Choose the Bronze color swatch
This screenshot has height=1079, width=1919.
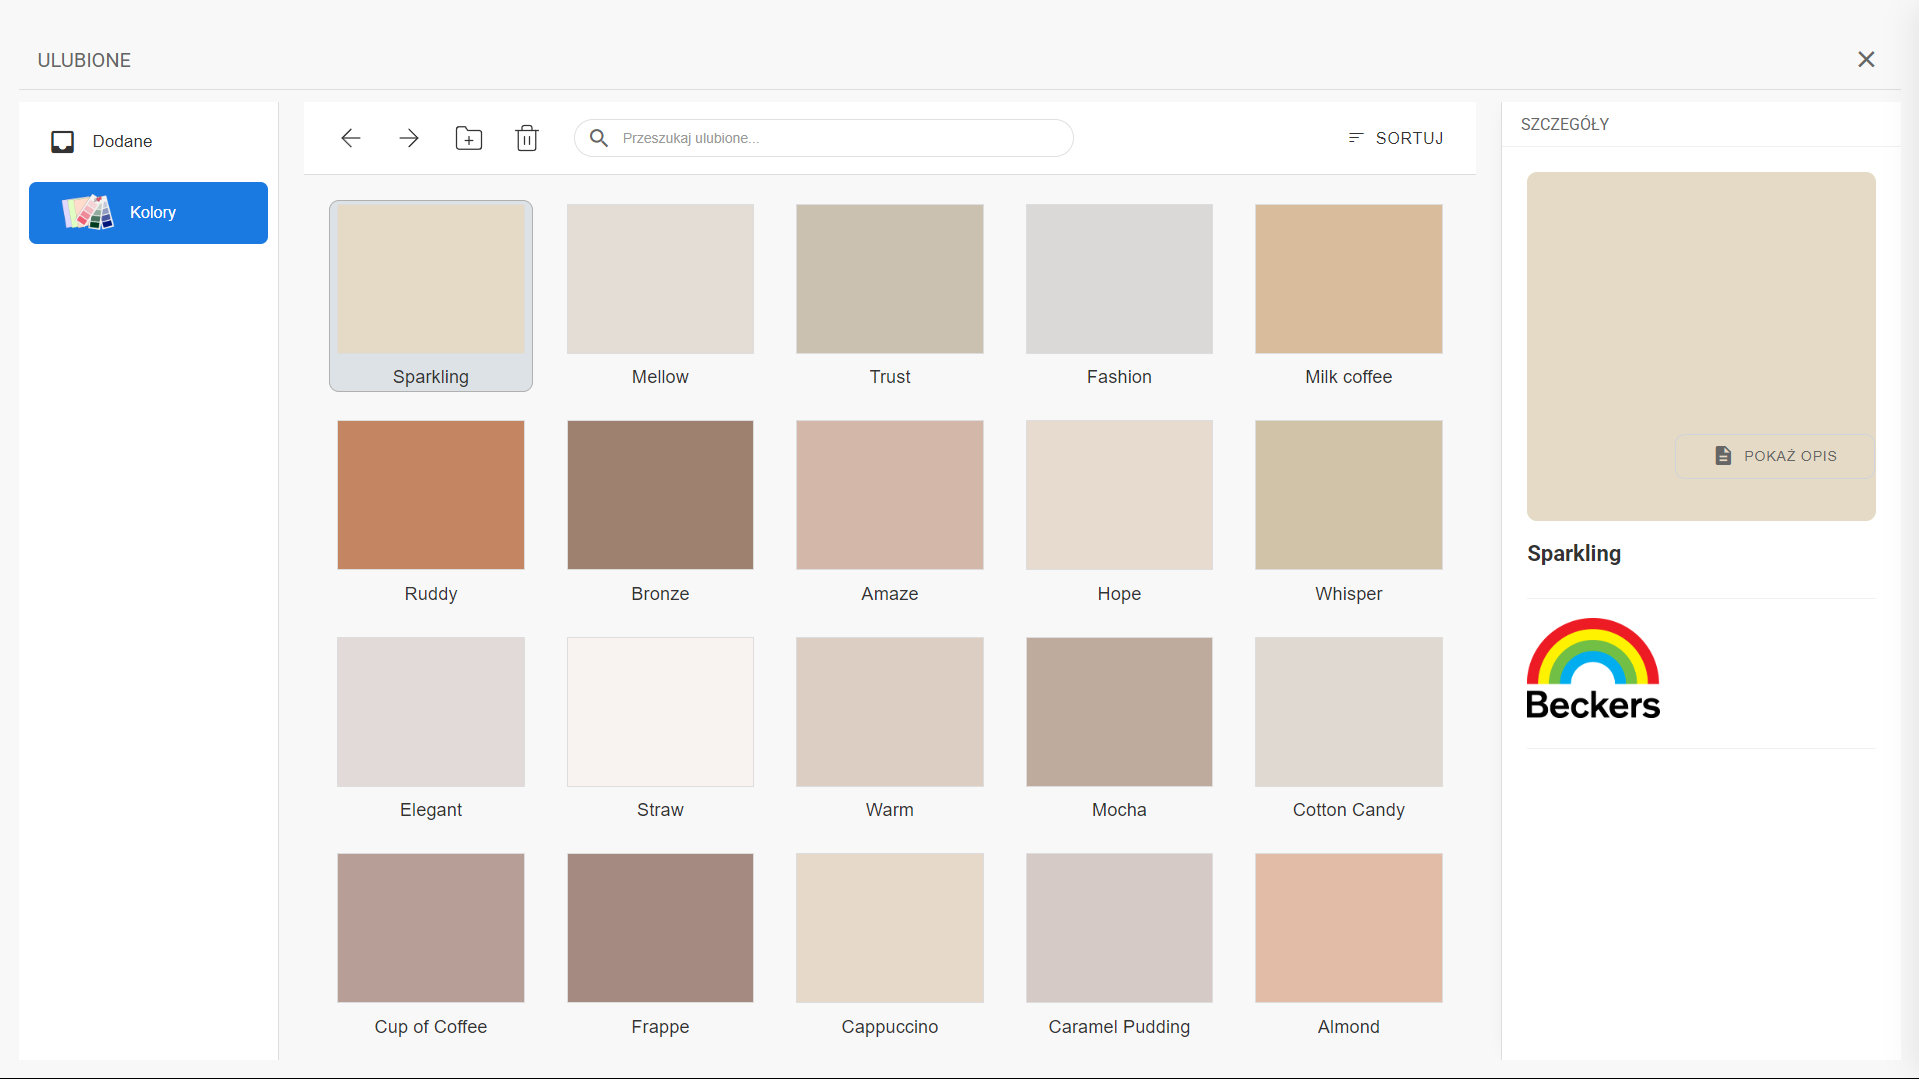[660, 495]
